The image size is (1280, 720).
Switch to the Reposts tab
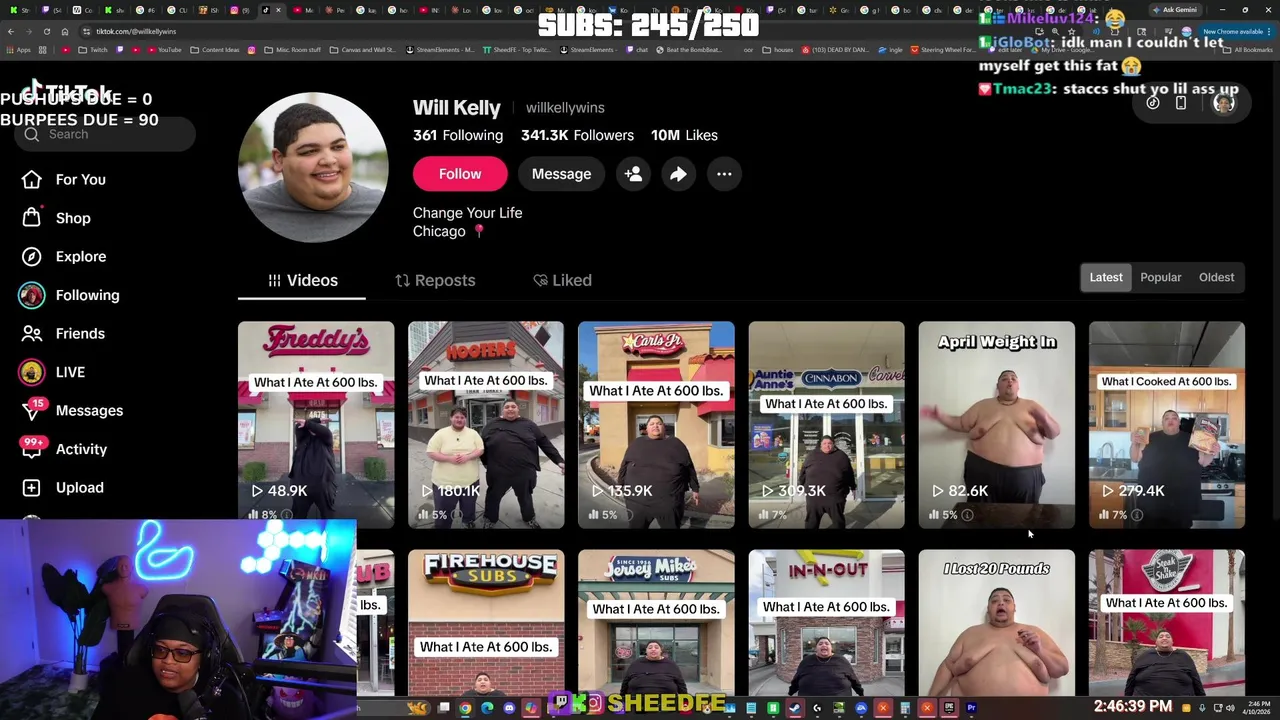tap(435, 281)
